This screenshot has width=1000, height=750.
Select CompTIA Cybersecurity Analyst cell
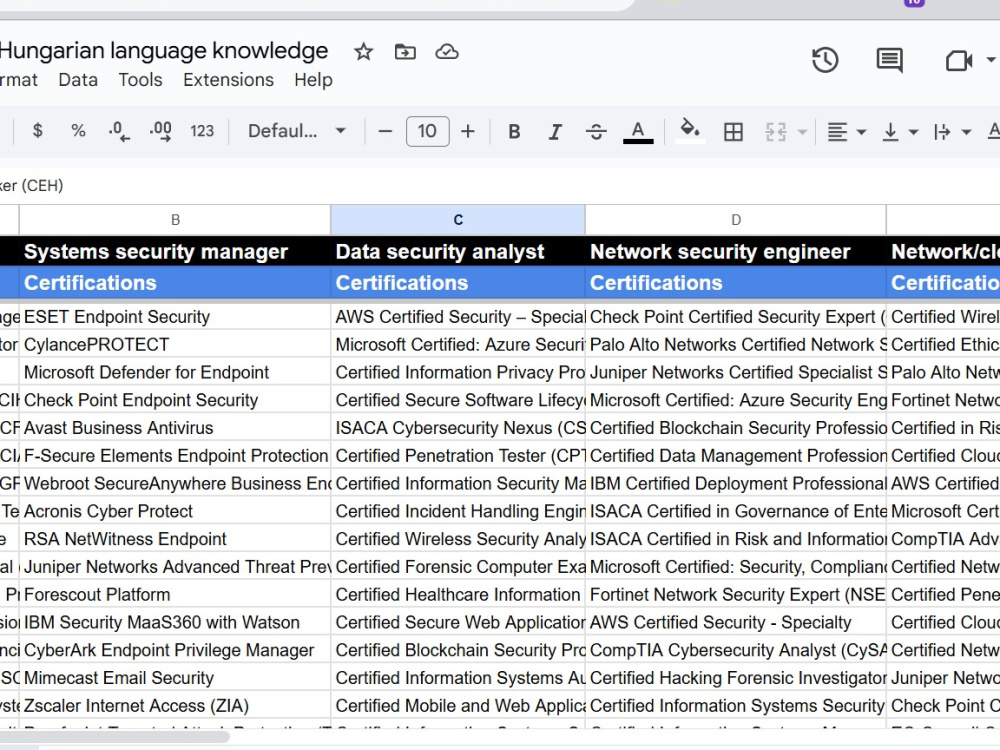735,650
